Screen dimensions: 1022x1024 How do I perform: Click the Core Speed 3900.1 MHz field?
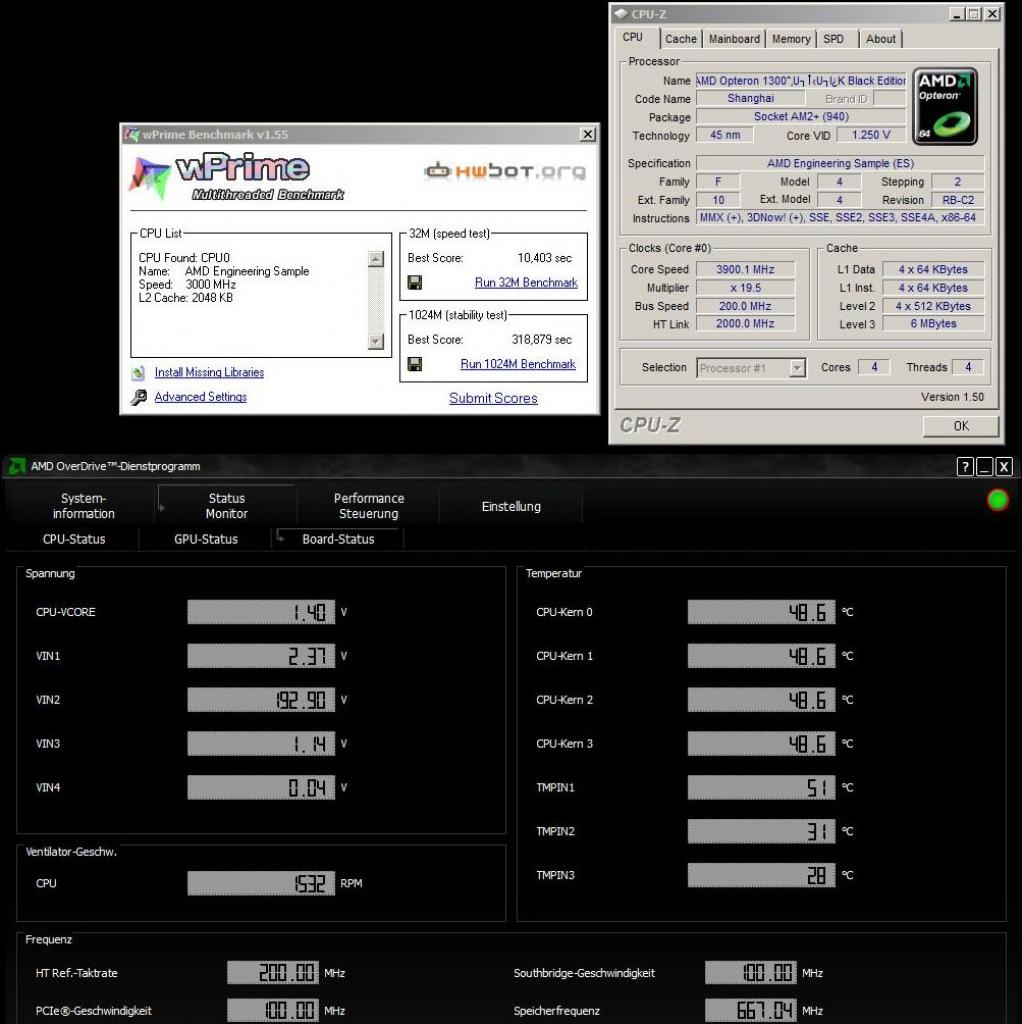(x=745, y=269)
